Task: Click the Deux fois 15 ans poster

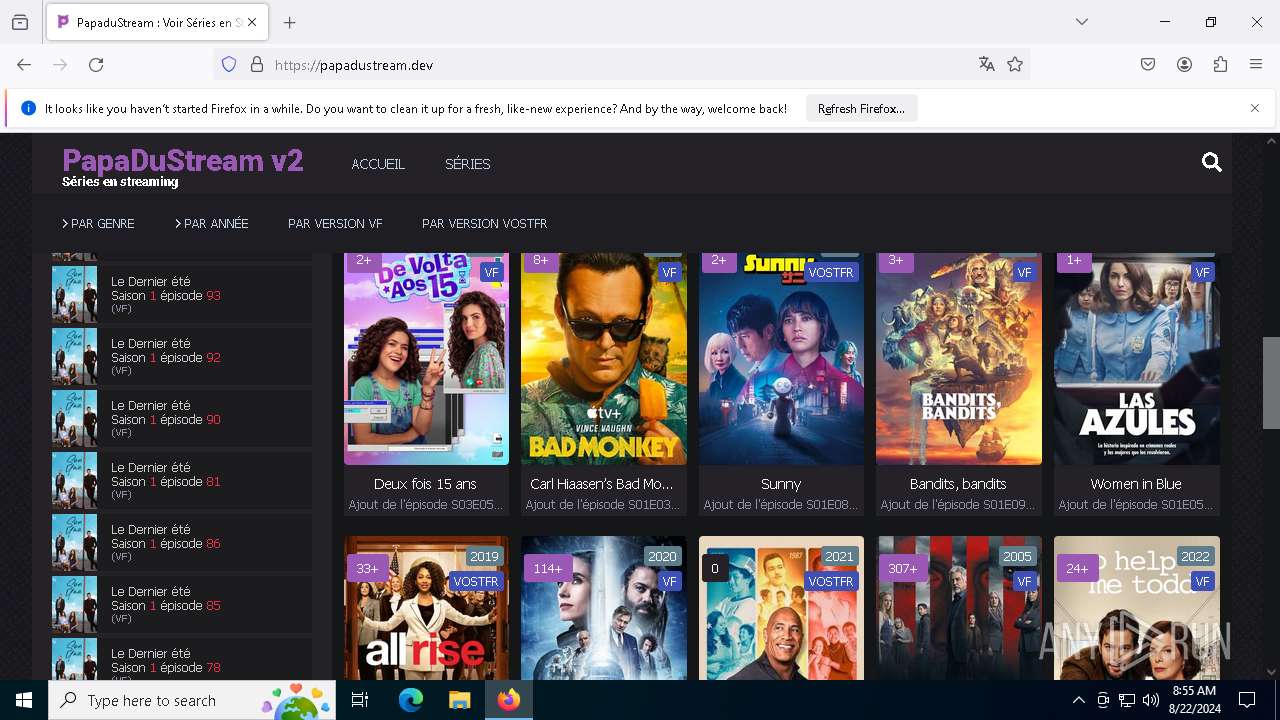Action: pyautogui.click(x=426, y=360)
